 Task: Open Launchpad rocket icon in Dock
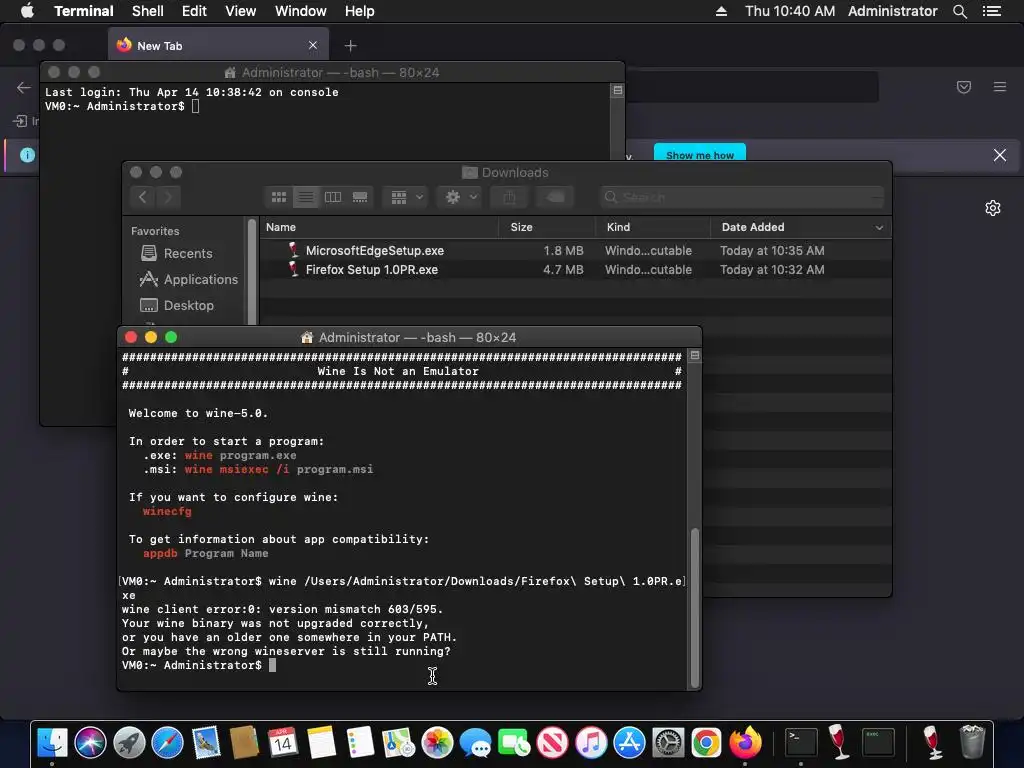pyautogui.click(x=129, y=743)
